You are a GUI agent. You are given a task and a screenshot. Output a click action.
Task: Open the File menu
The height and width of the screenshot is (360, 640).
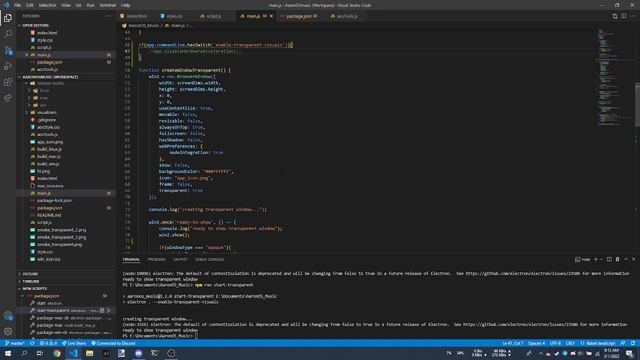pyautogui.click(x=17, y=5)
